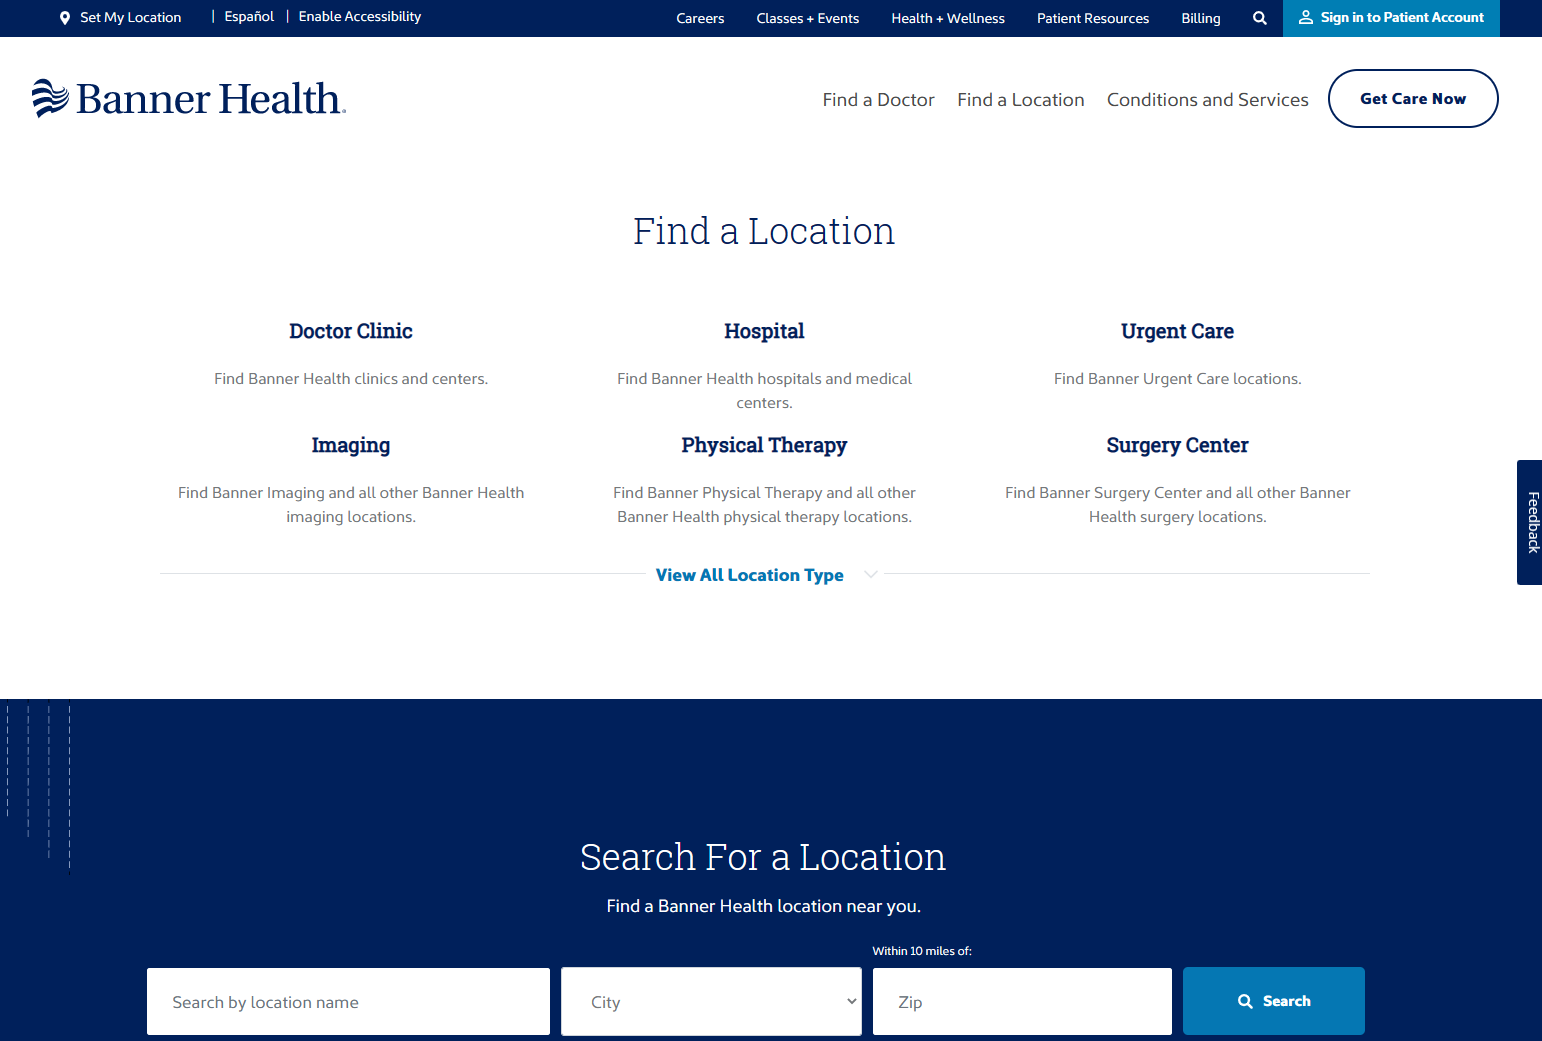Click the magnifier icon inside the Search button
This screenshot has height=1041, width=1542.
[x=1245, y=1000]
